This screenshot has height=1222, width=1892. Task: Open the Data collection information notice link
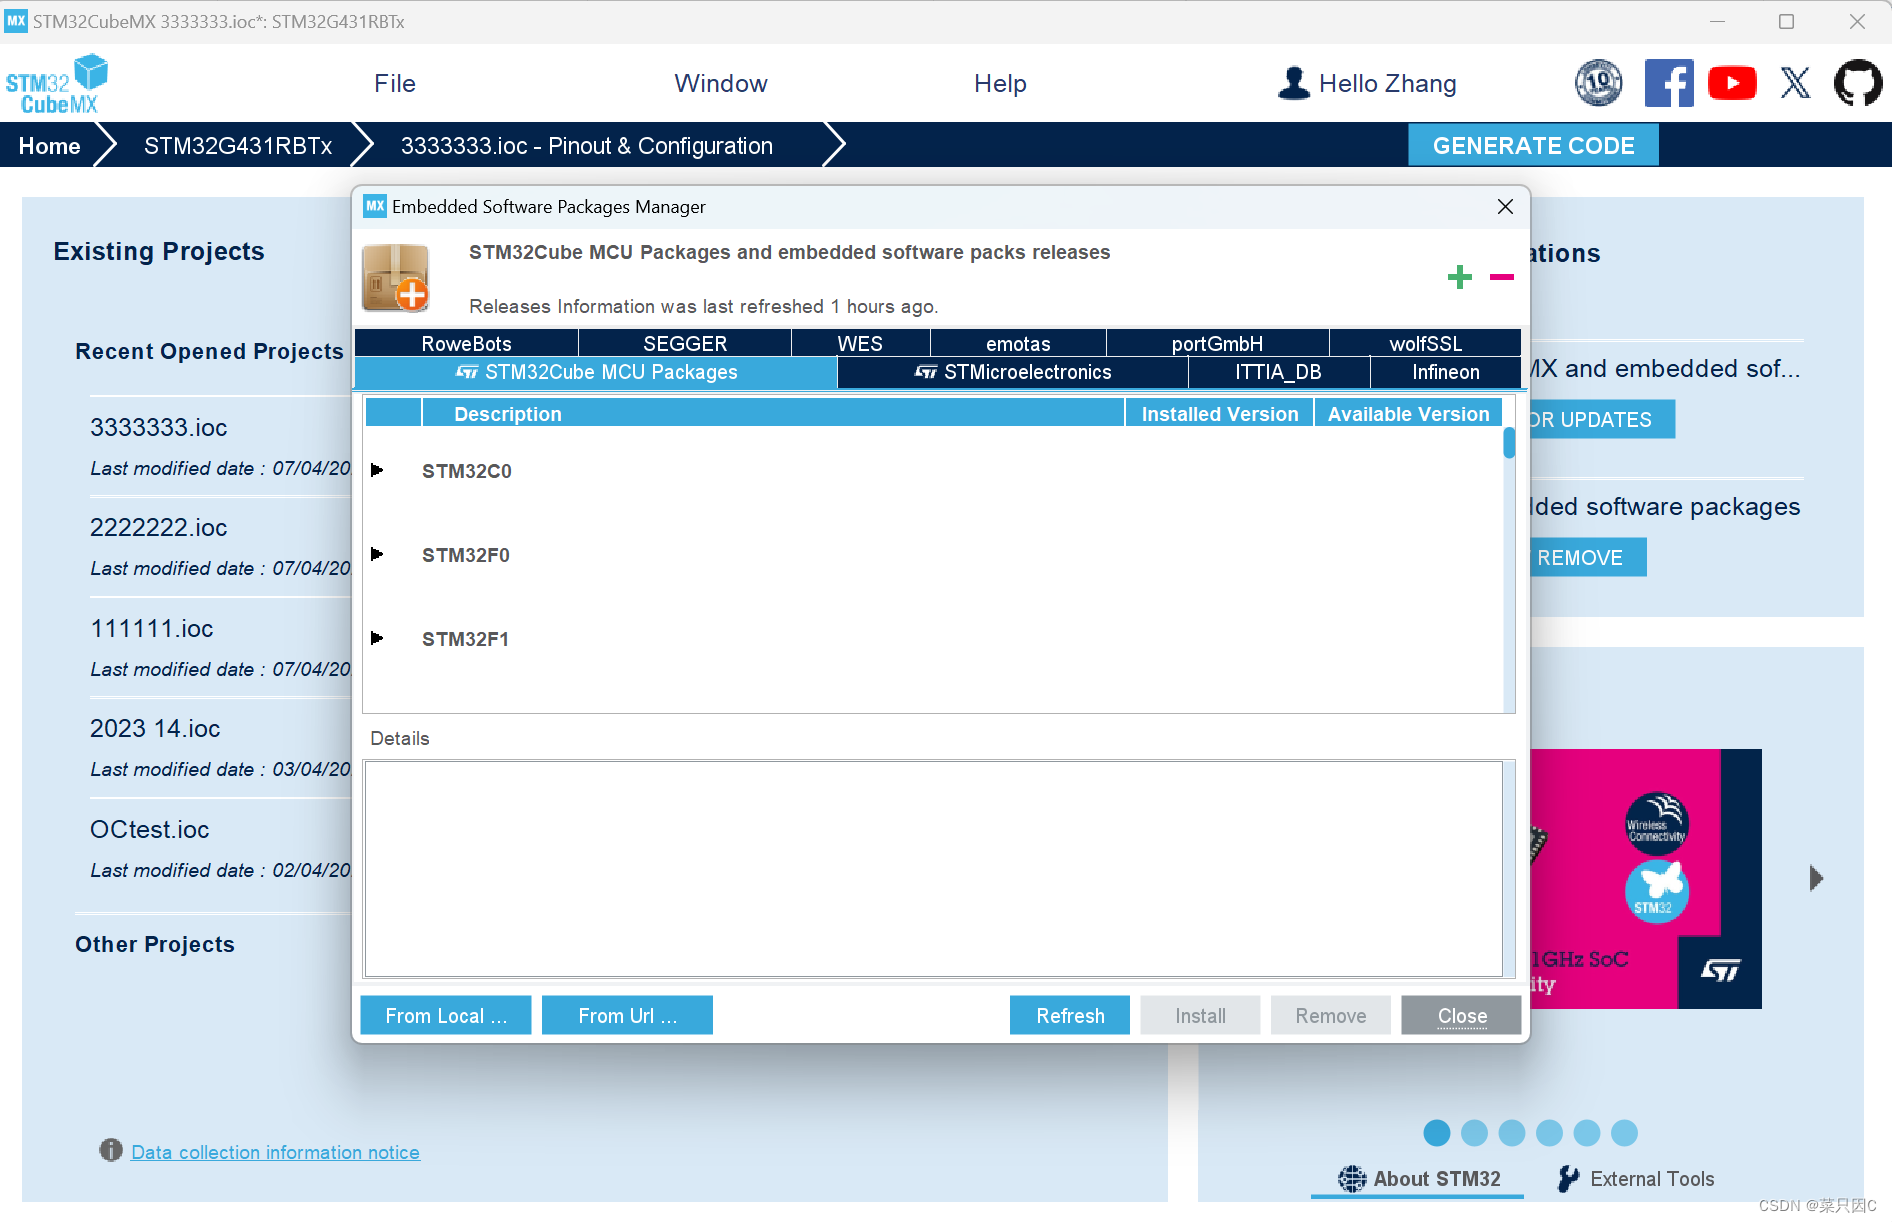click(275, 1152)
